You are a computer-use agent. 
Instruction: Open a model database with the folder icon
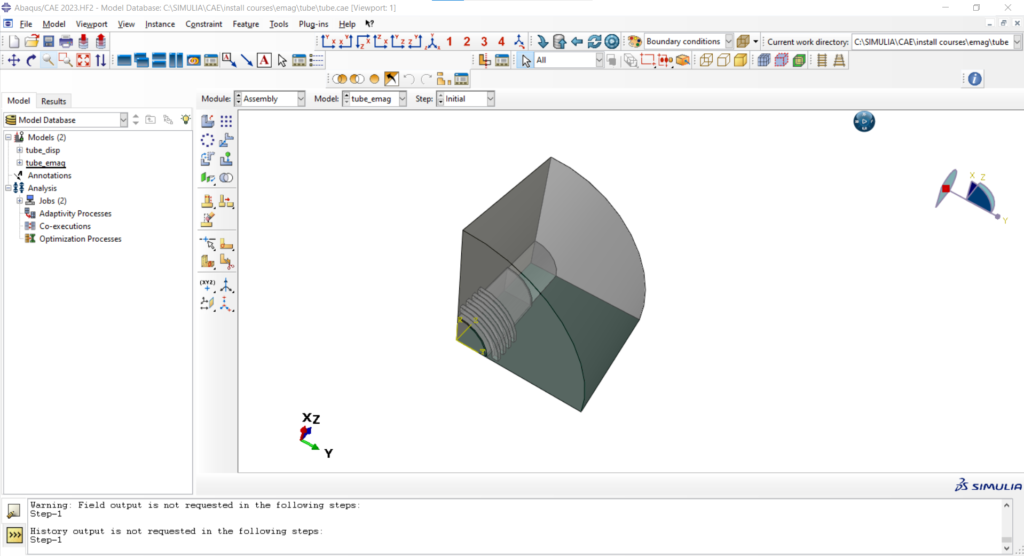[31, 42]
